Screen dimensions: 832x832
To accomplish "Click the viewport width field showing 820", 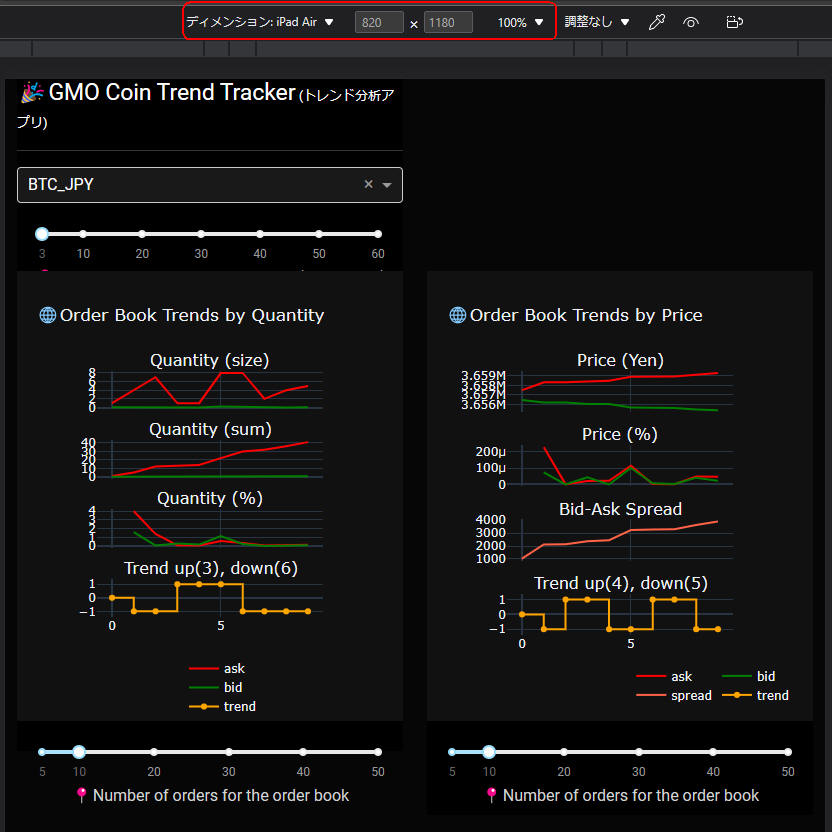I will [x=379, y=22].
